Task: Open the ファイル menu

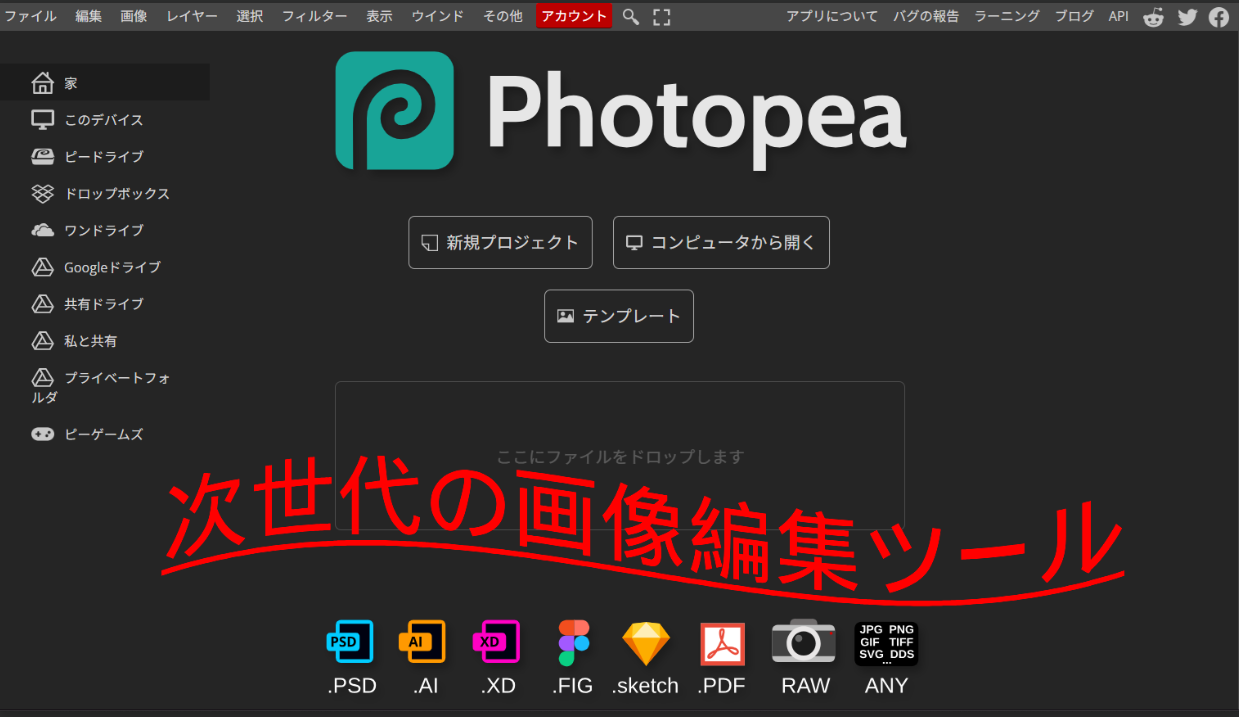Action: coord(31,16)
